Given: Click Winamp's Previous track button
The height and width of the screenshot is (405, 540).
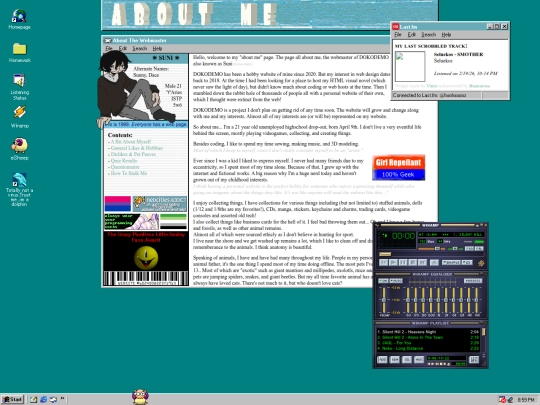Looking at the screenshot, I should [383, 262].
